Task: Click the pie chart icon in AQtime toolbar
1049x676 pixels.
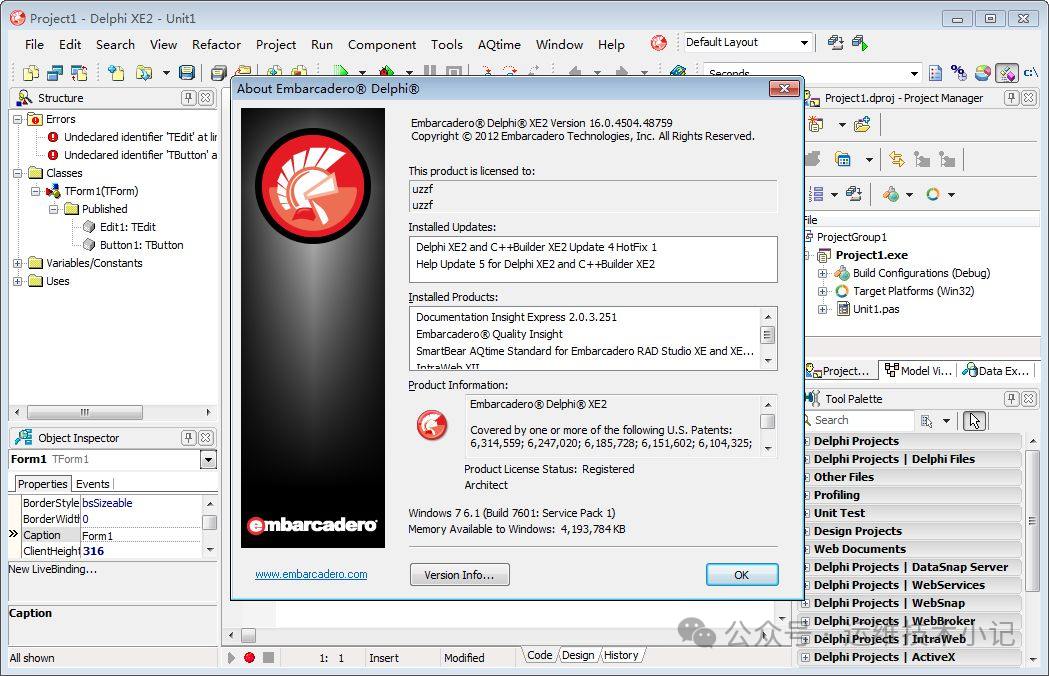Action: [x=983, y=72]
